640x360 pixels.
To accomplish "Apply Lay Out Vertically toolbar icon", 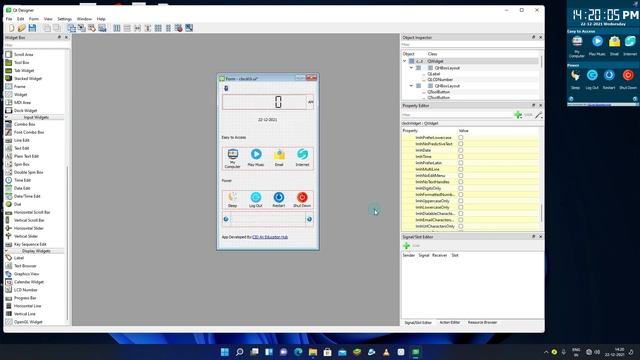I will click(x=127, y=28).
